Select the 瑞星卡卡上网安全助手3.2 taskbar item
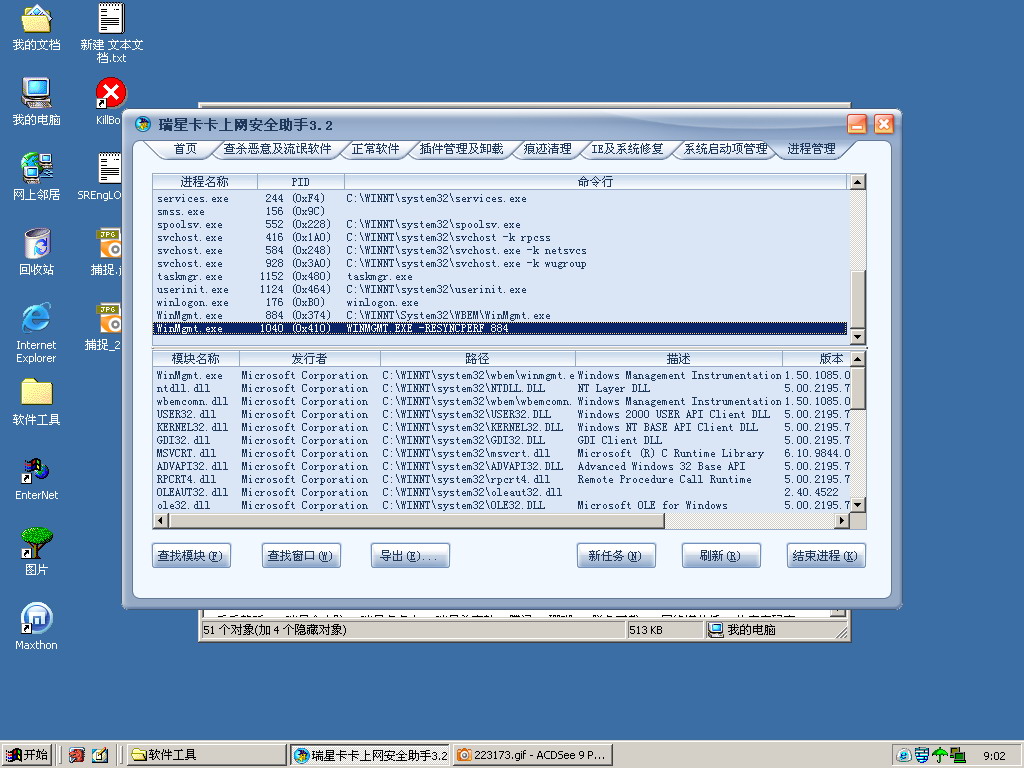This screenshot has height=768, width=1024. coord(370,755)
